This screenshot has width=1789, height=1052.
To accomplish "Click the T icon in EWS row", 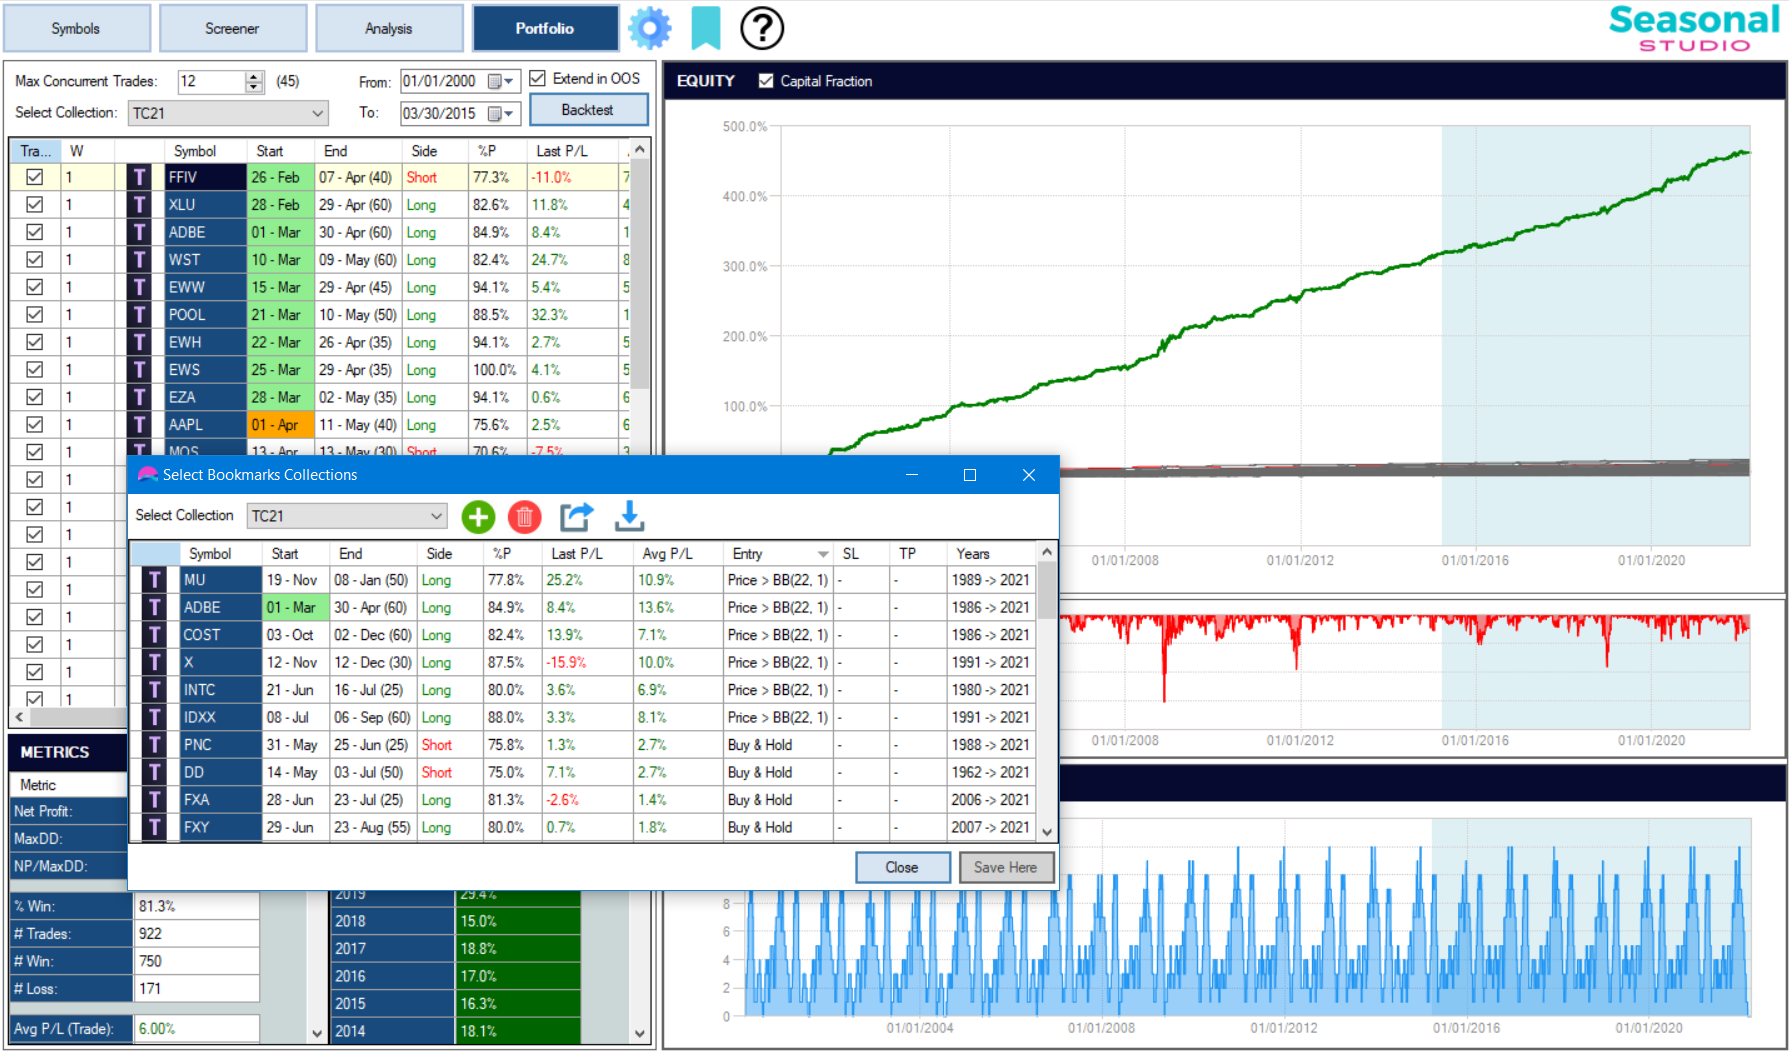I will (140, 369).
